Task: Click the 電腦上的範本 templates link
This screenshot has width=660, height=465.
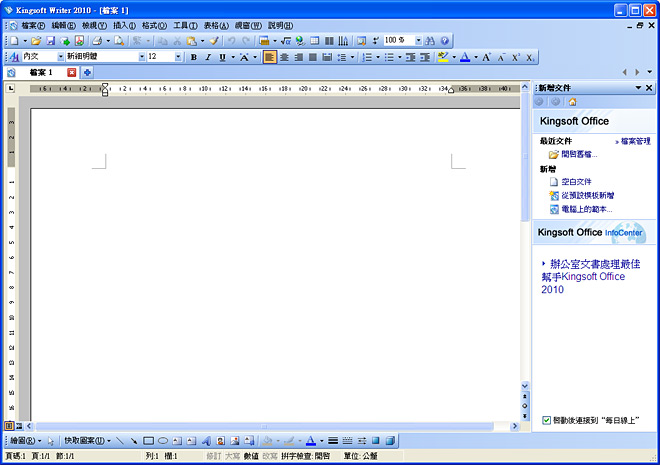Action: tap(587, 209)
